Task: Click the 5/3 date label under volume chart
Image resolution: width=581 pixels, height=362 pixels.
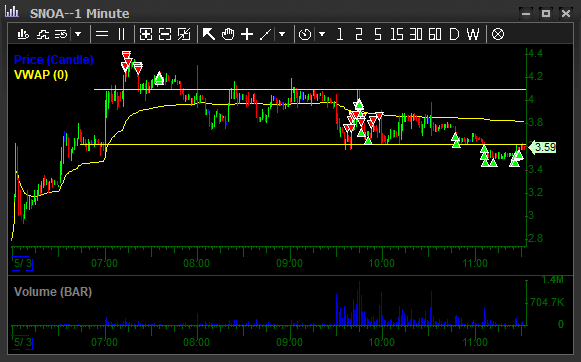Action: 22,342
